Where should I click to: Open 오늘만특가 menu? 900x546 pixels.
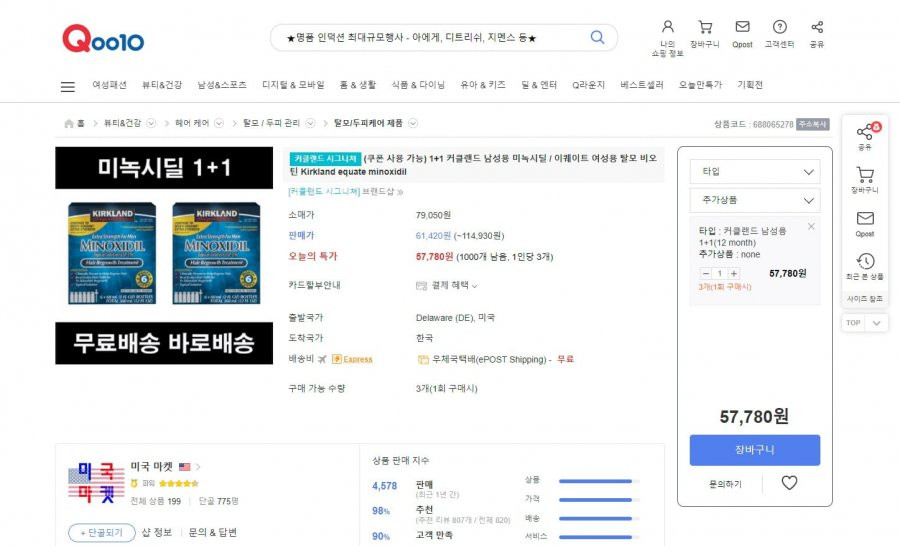click(700, 84)
